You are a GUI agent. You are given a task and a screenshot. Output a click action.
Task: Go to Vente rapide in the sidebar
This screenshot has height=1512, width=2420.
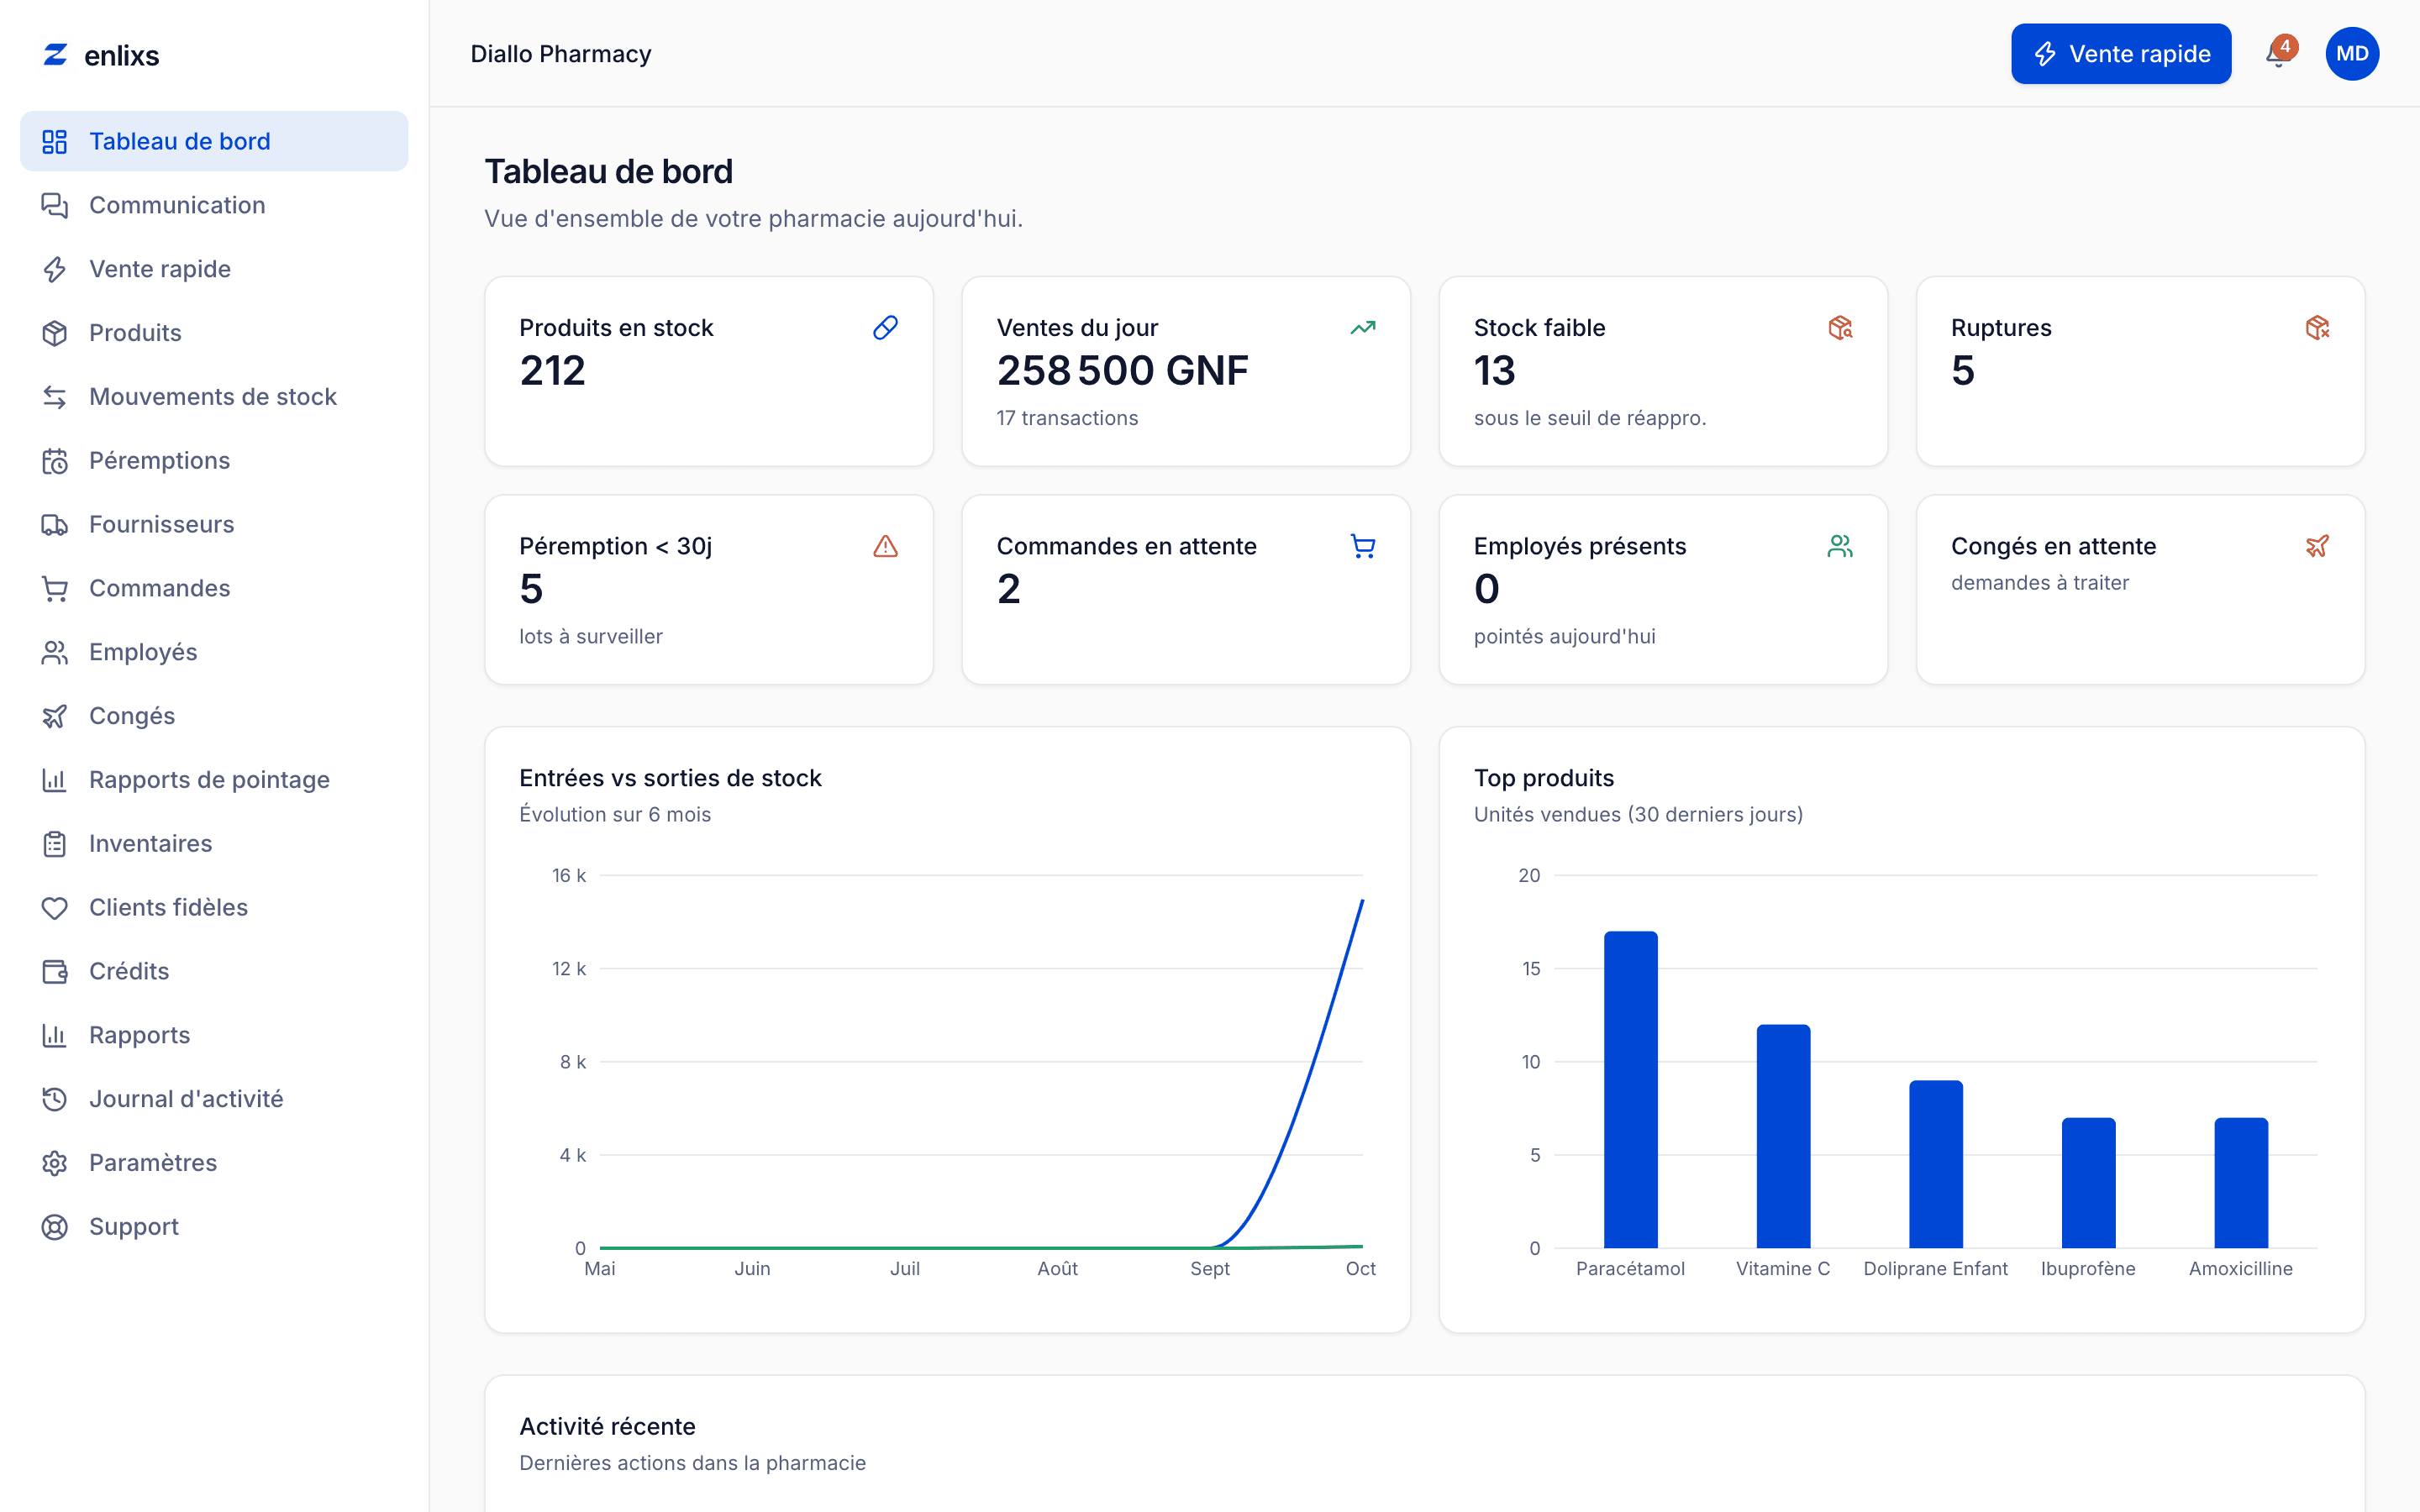[214, 269]
